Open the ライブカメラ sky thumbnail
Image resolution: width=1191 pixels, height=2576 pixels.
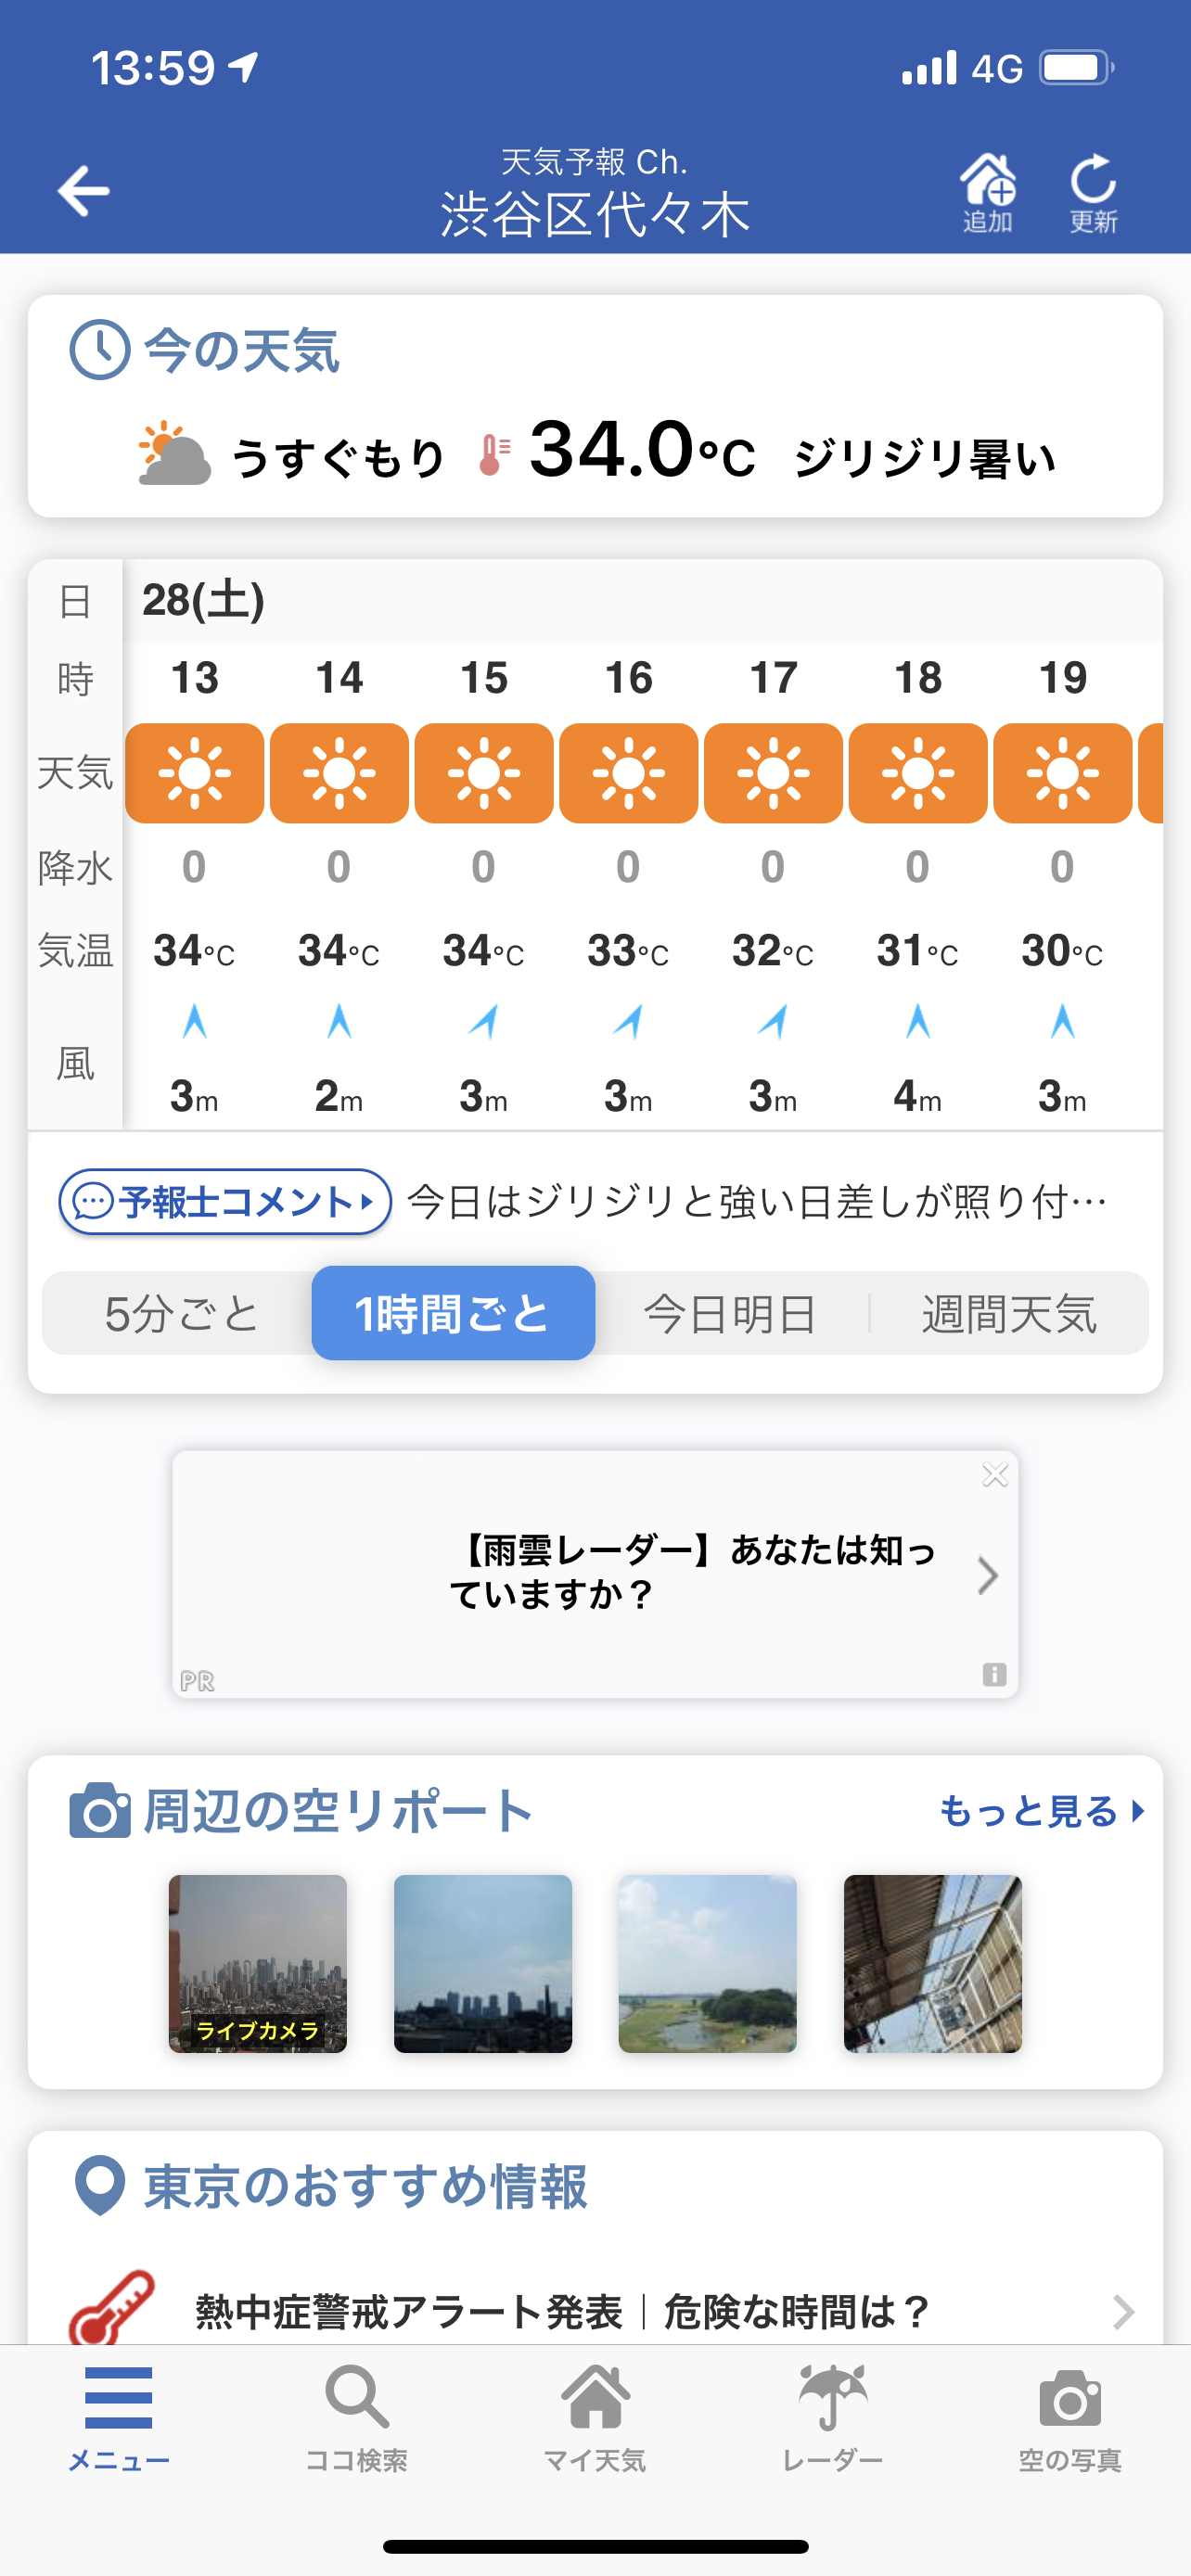click(x=258, y=1963)
